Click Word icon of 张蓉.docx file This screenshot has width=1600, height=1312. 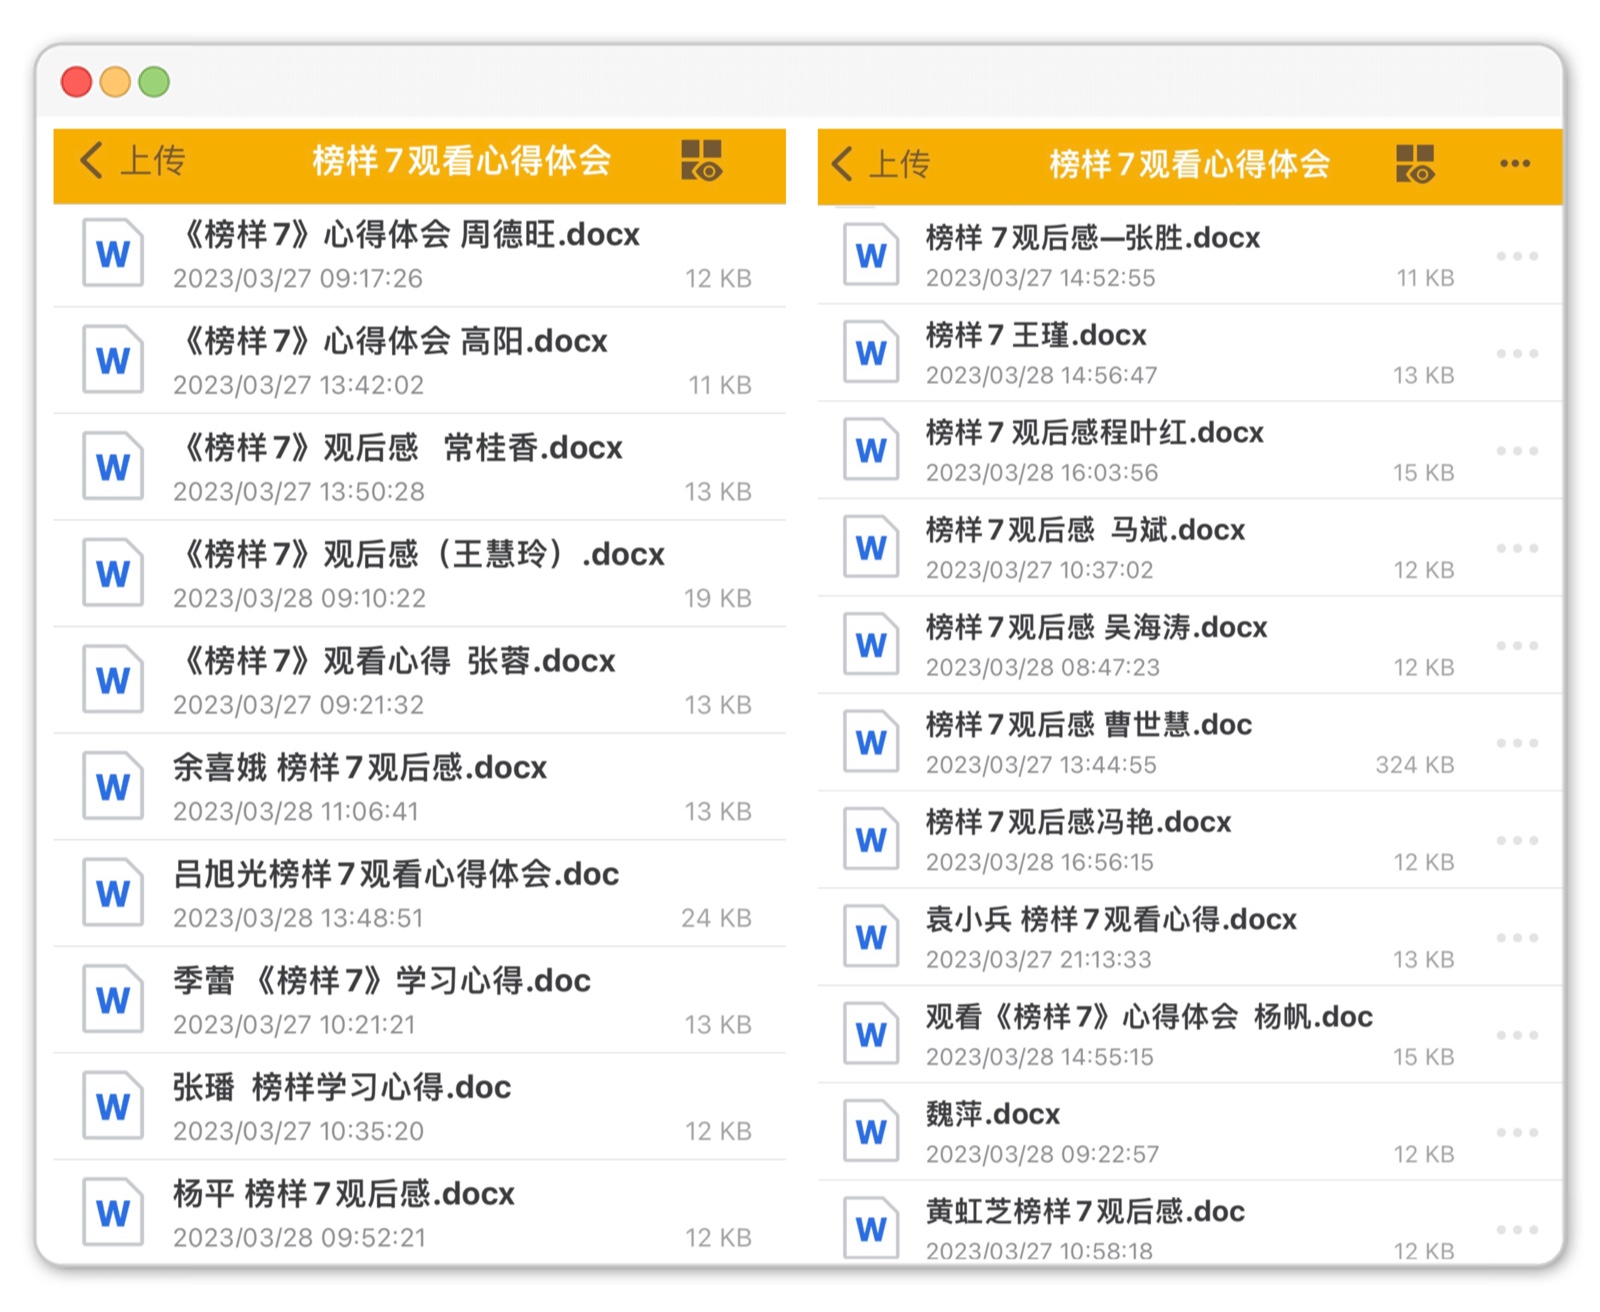113,680
